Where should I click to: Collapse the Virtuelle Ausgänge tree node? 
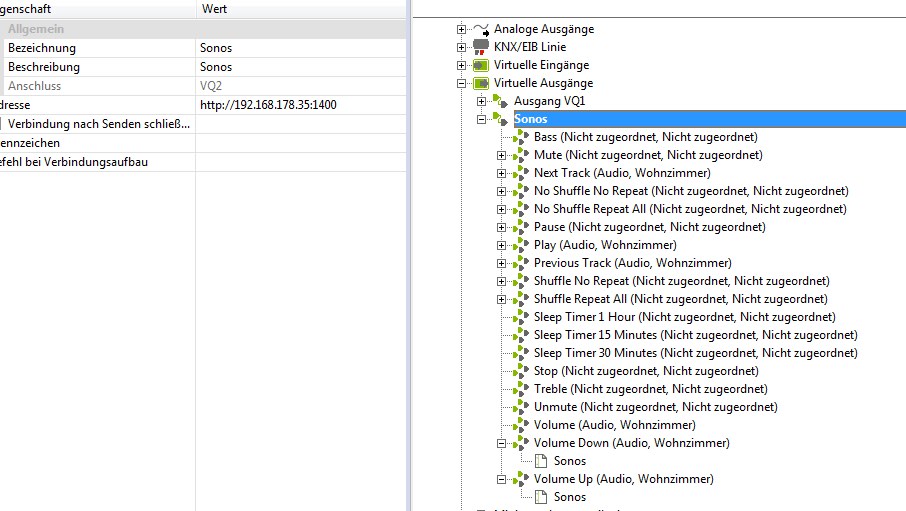pyautogui.click(x=462, y=83)
